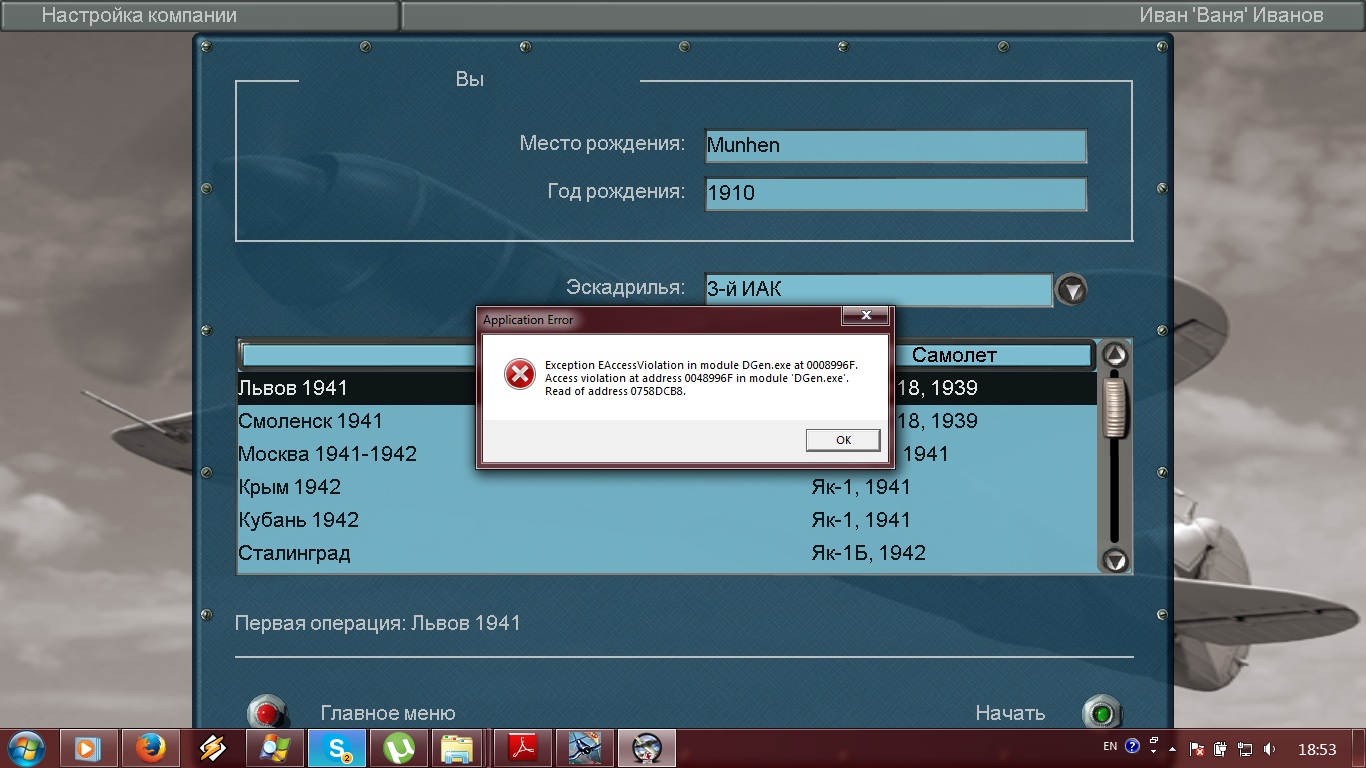Open Action Center flag icon
This screenshot has width=1366, height=768.
point(1196,748)
